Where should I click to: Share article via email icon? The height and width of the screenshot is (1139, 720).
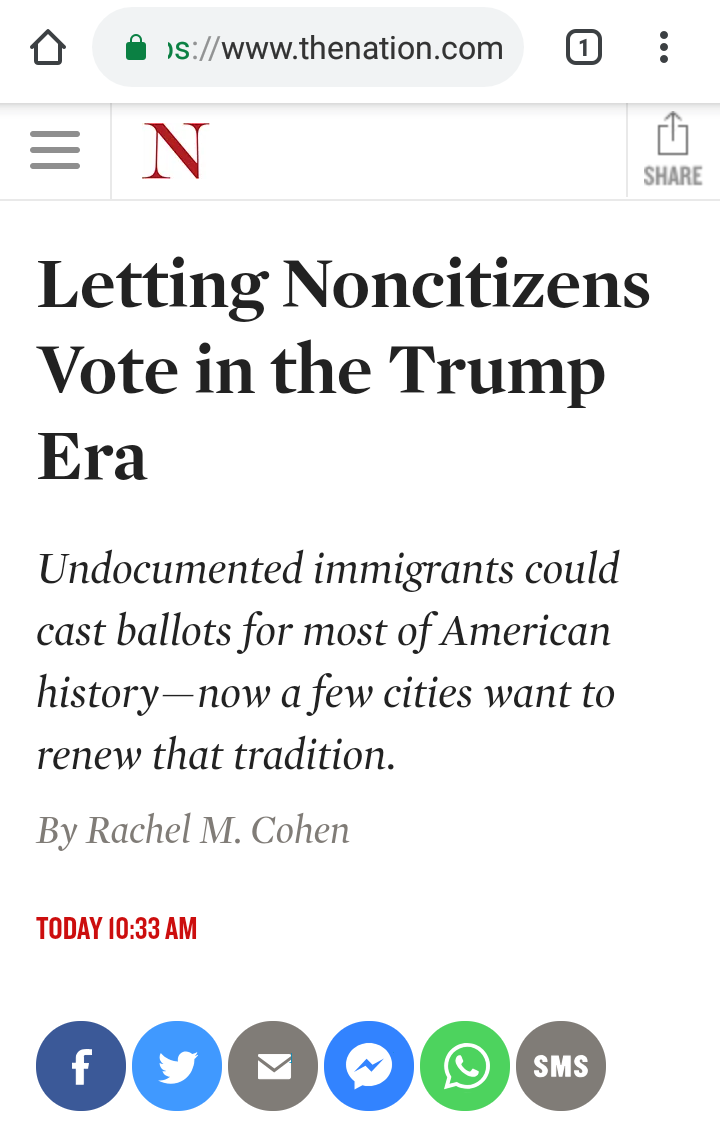273,1066
